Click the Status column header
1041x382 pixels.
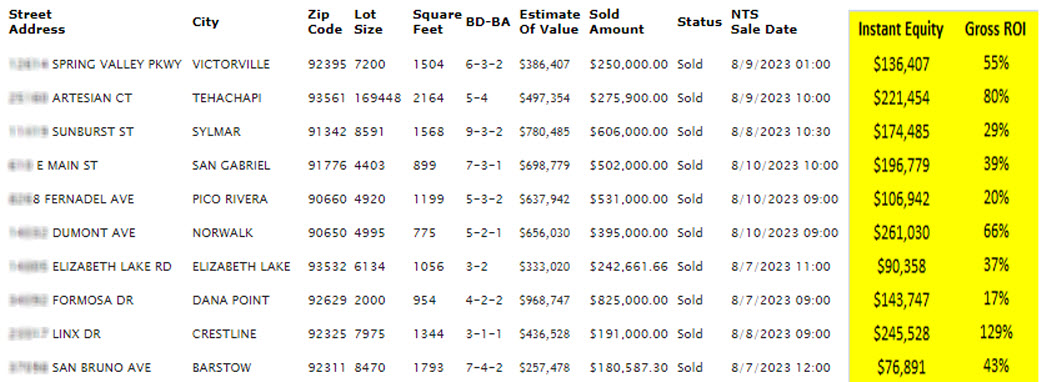(x=699, y=22)
